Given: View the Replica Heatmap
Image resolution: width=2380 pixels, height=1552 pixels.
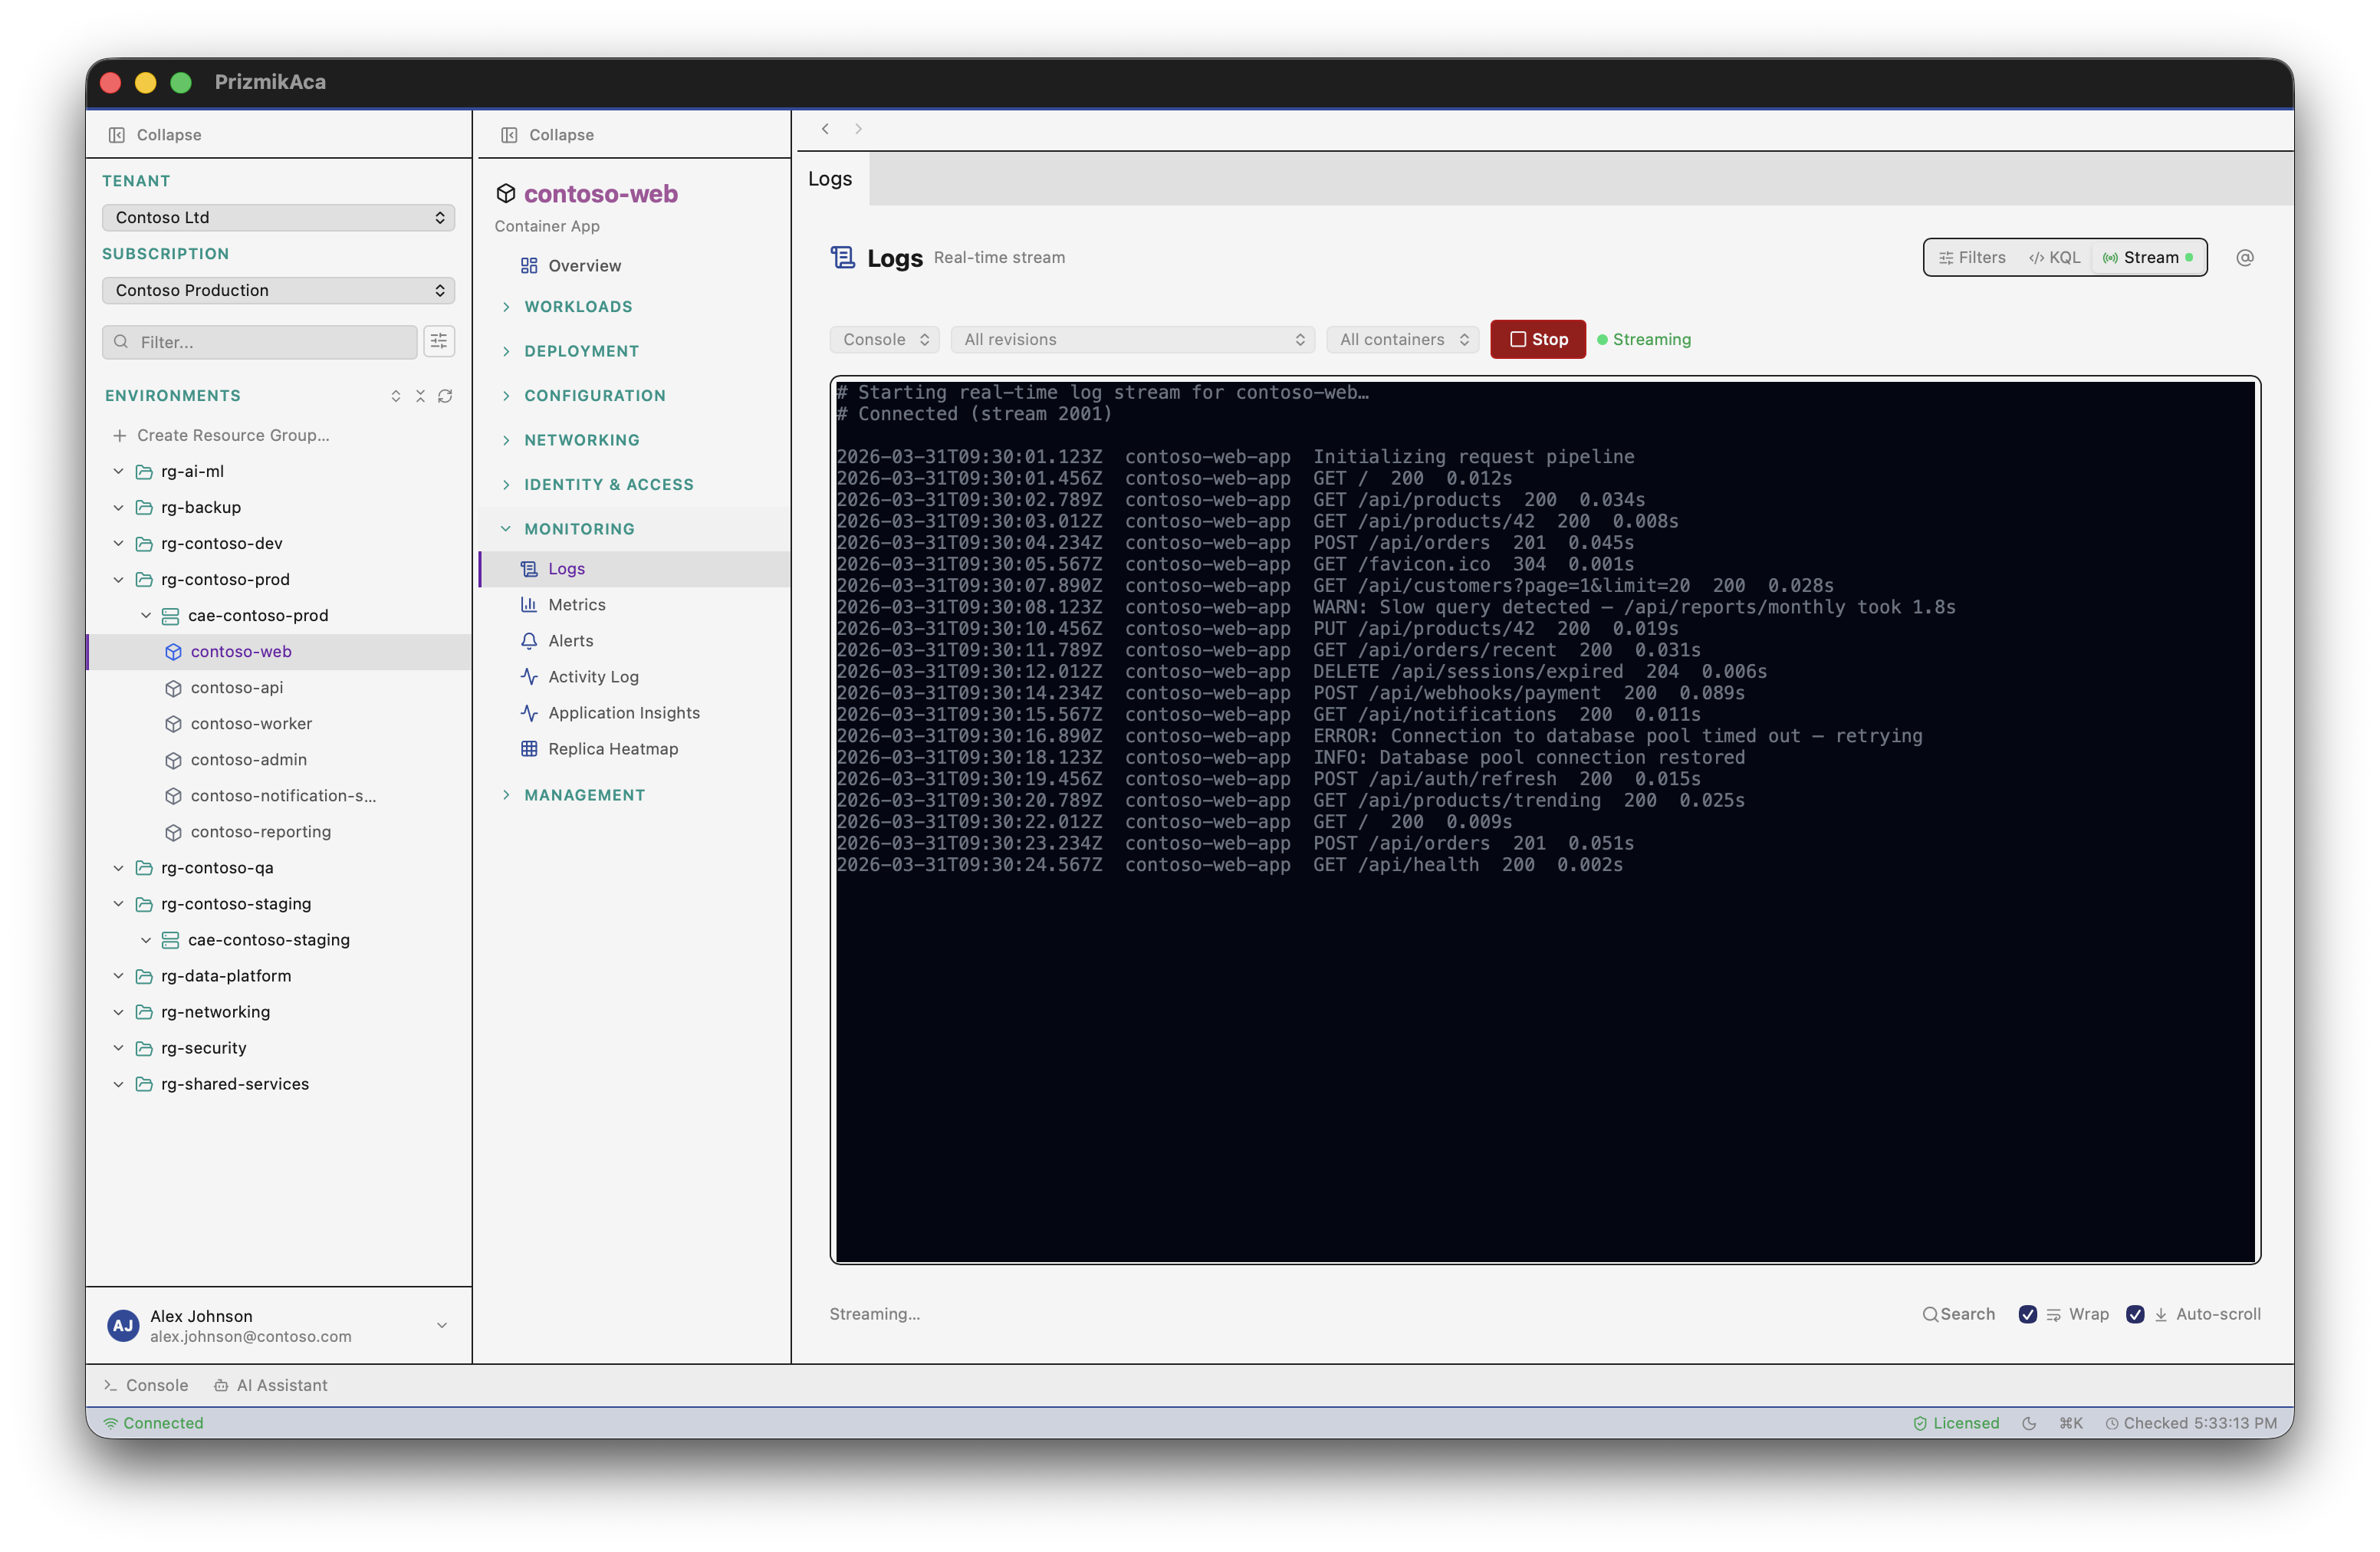Looking at the screenshot, I should 612,748.
